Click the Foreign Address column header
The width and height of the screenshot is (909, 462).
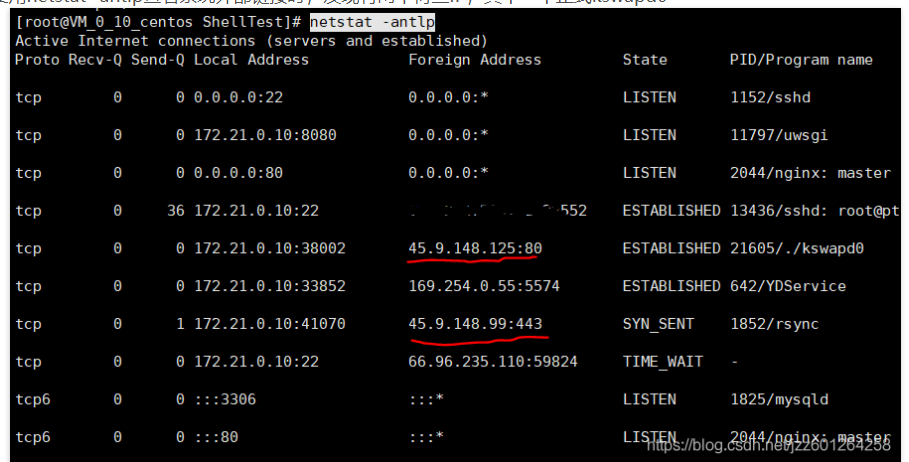[474, 60]
